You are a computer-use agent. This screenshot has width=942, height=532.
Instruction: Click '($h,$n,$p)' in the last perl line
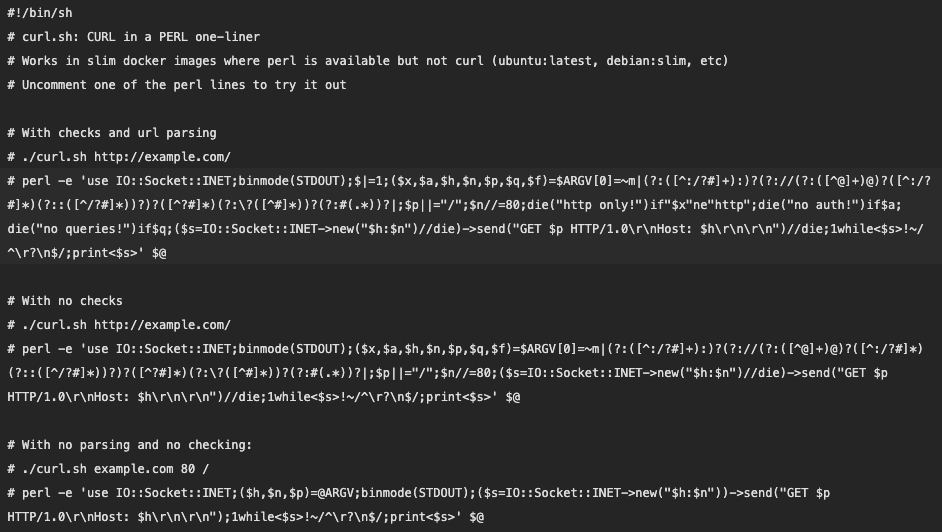click(x=270, y=493)
